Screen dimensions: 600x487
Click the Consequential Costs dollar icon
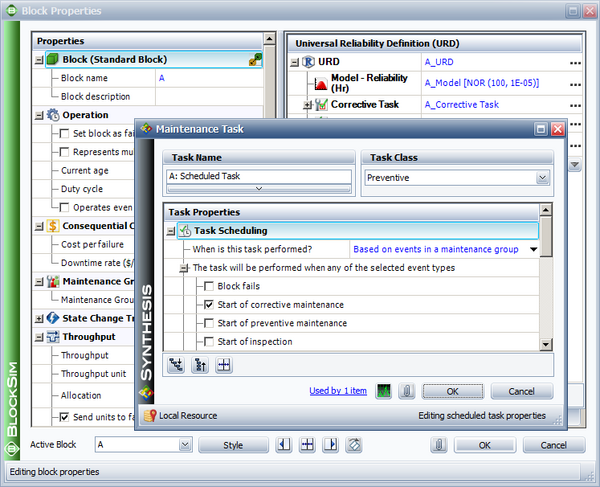pyautogui.click(x=52, y=226)
